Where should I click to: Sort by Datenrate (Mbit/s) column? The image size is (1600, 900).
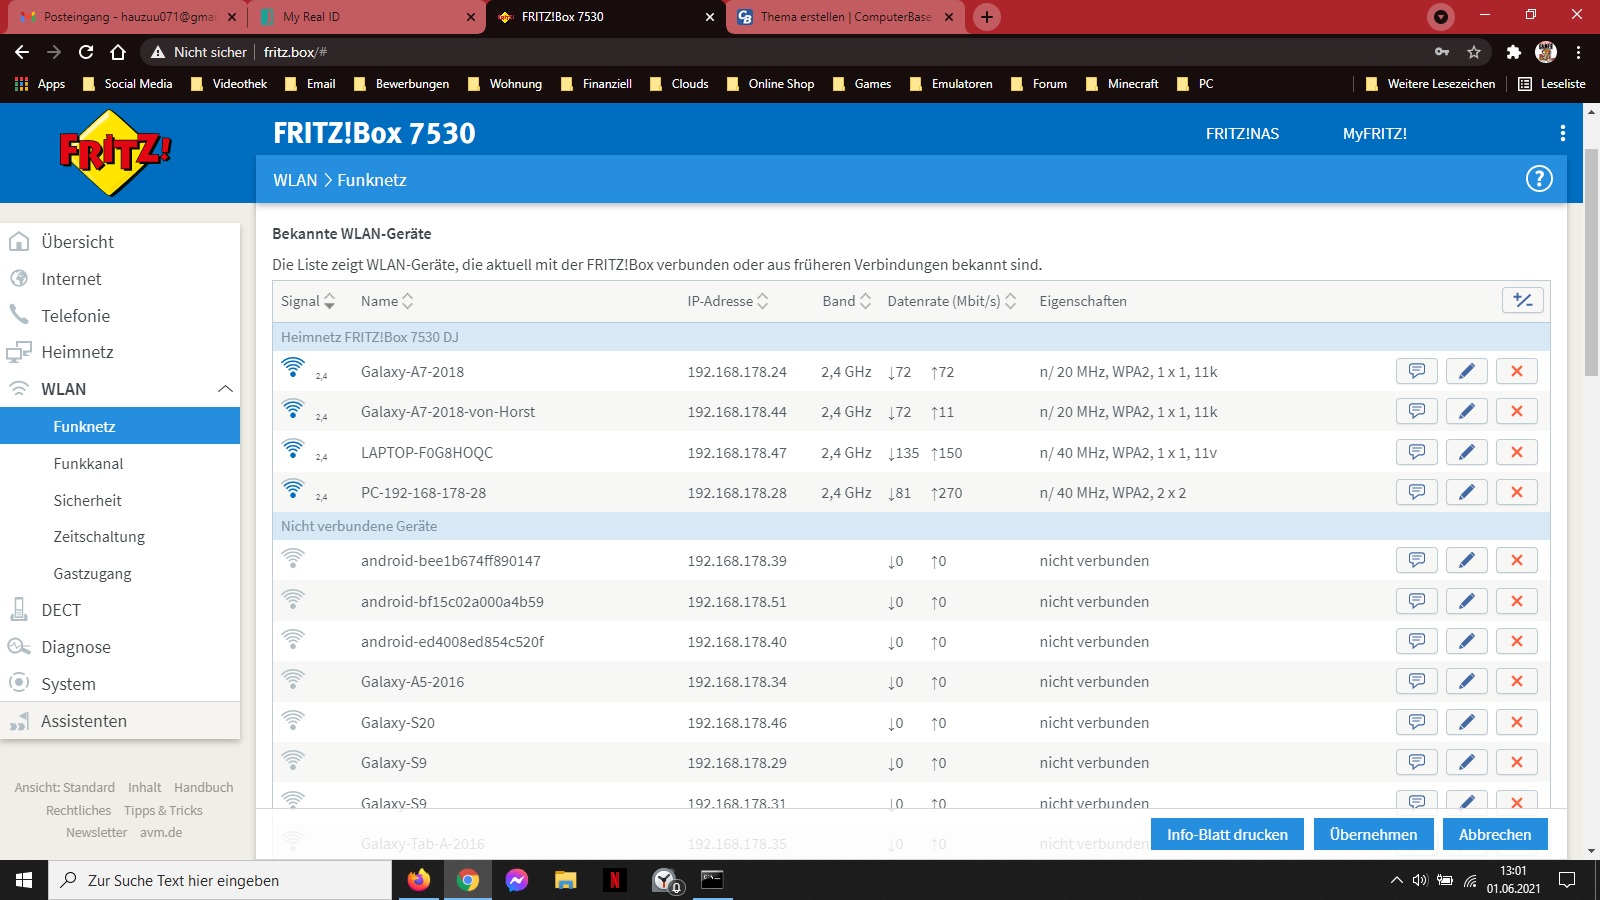pos(952,301)
